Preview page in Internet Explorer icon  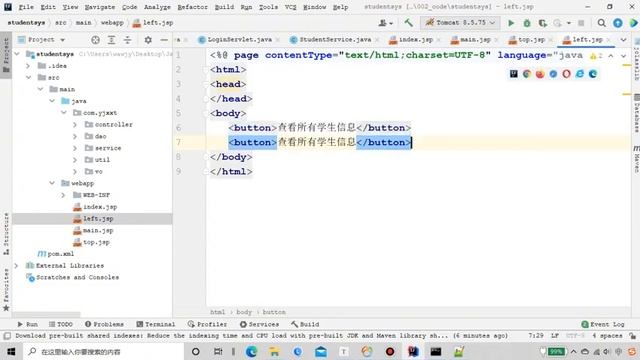(580, 74)
